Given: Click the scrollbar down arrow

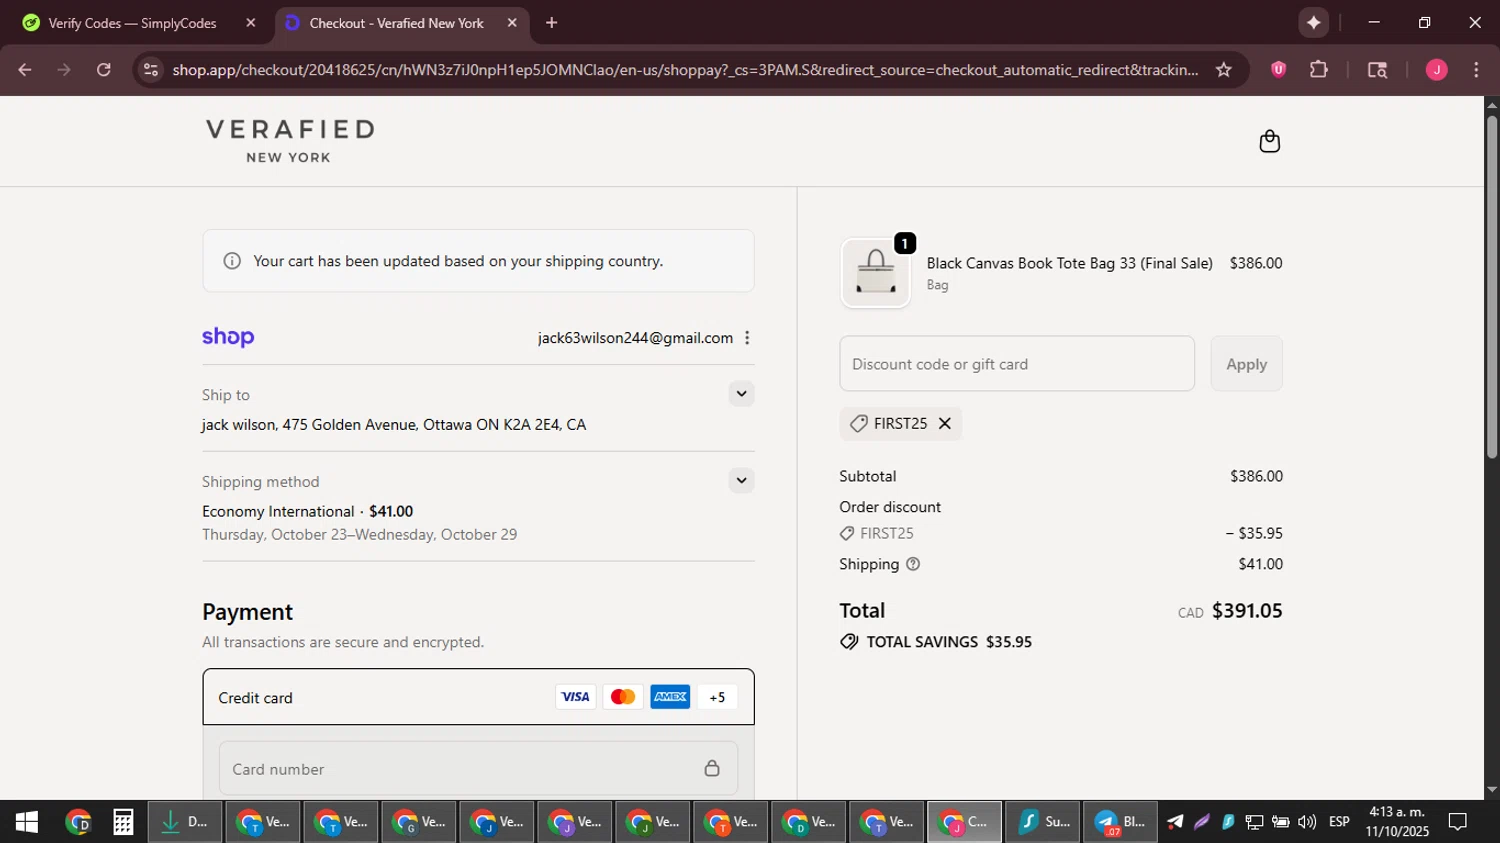Looking at the screenshot, I should coord(1492,790).
